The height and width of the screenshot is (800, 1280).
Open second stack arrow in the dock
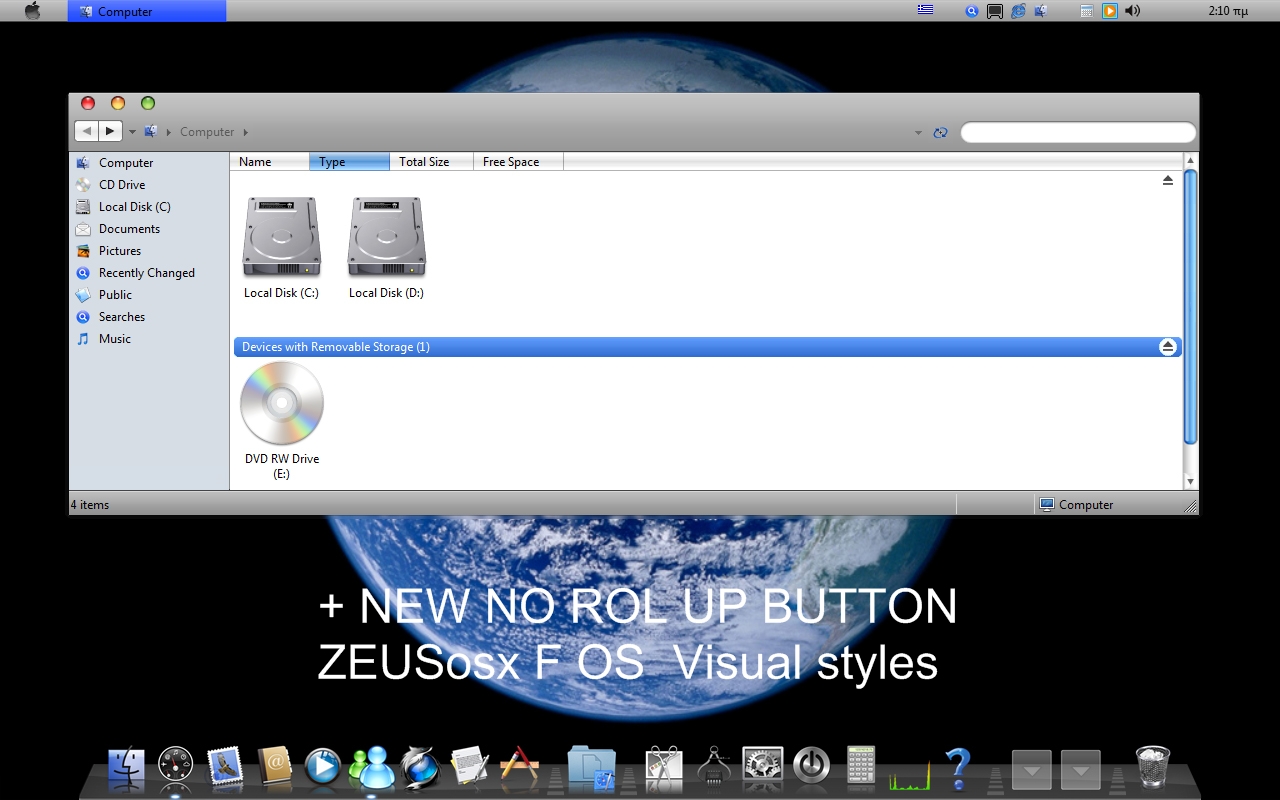coord(1080,770)
